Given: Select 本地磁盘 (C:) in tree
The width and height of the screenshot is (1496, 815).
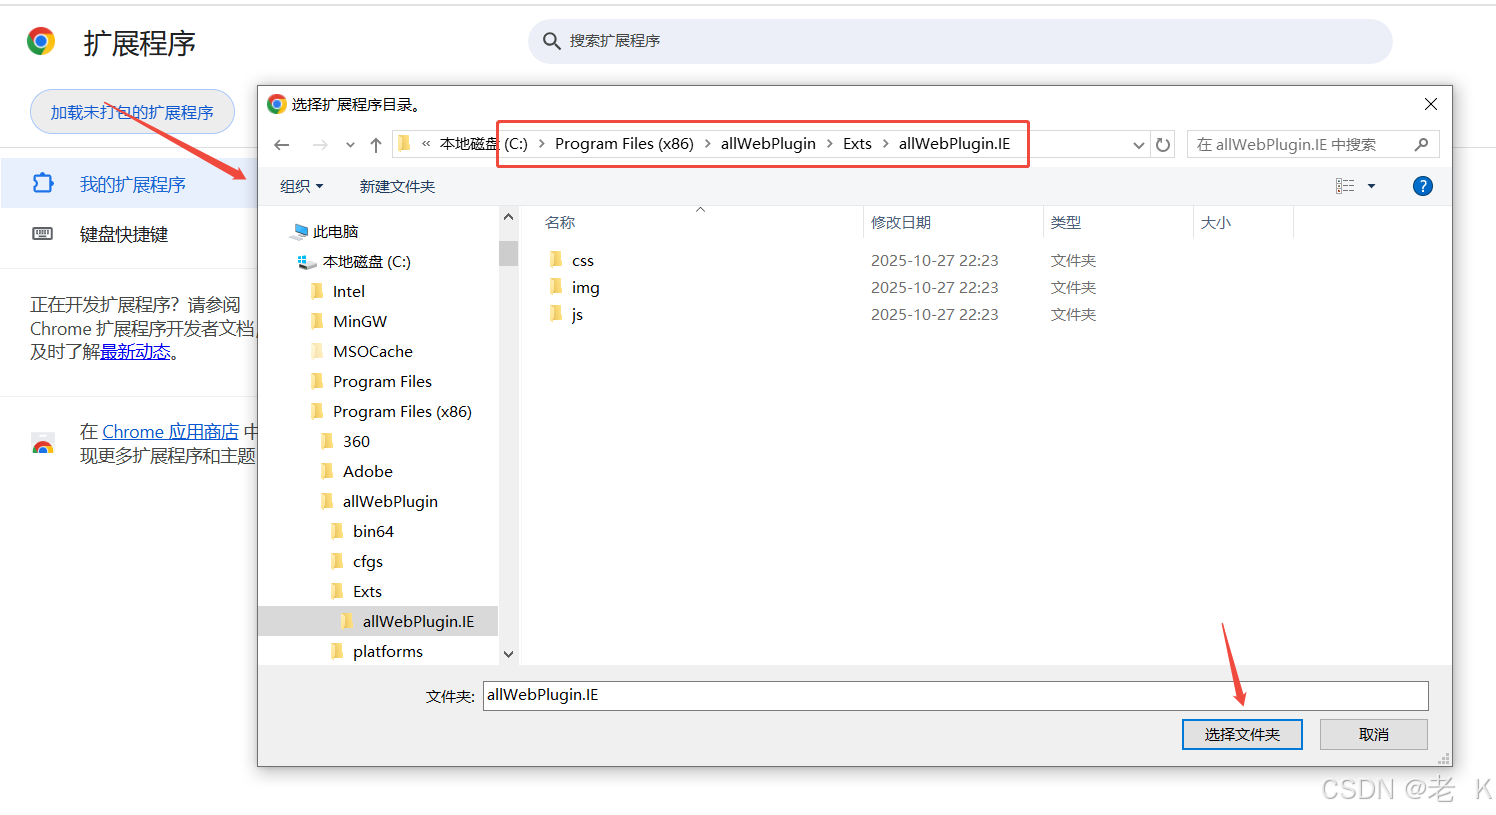Looking at the screenshot, I should click(366, 261).
